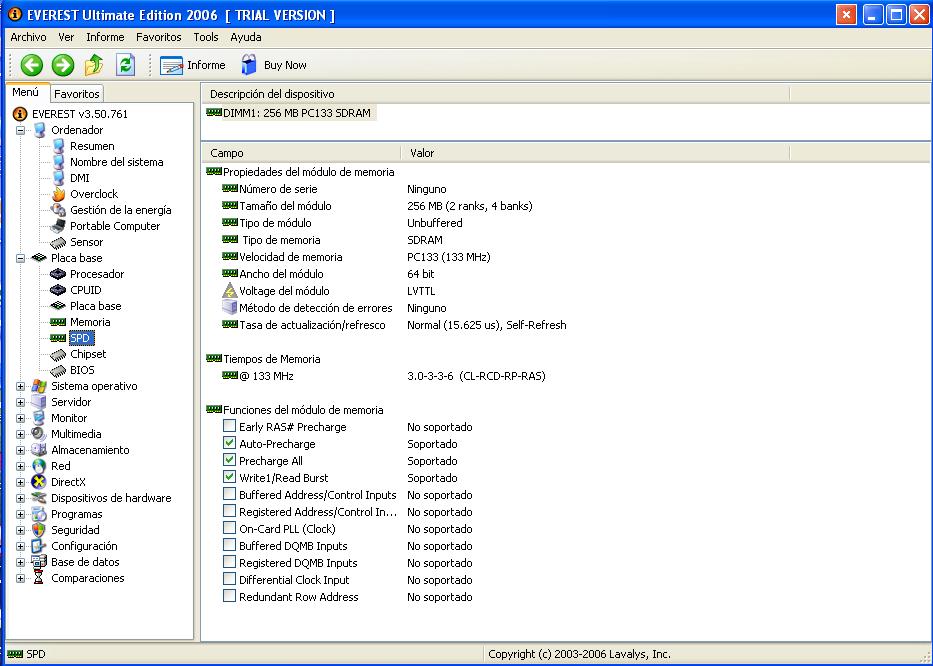Click the Buy Now toolbar button
933x666 pixels.
[x=273, y=65]
